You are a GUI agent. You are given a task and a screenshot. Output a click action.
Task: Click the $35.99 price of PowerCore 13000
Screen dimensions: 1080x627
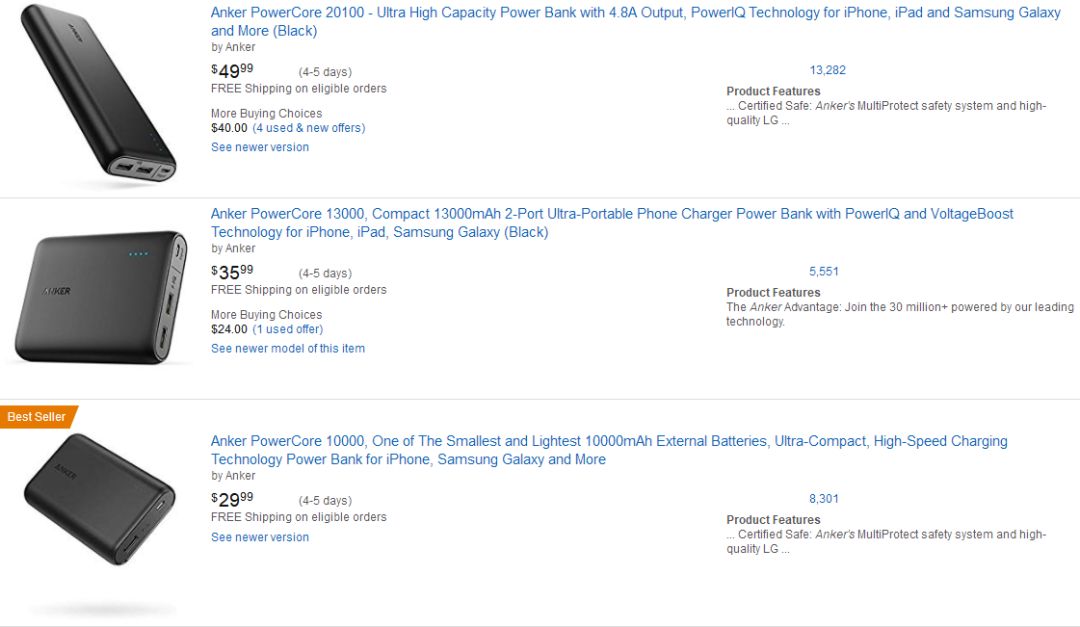232,272
